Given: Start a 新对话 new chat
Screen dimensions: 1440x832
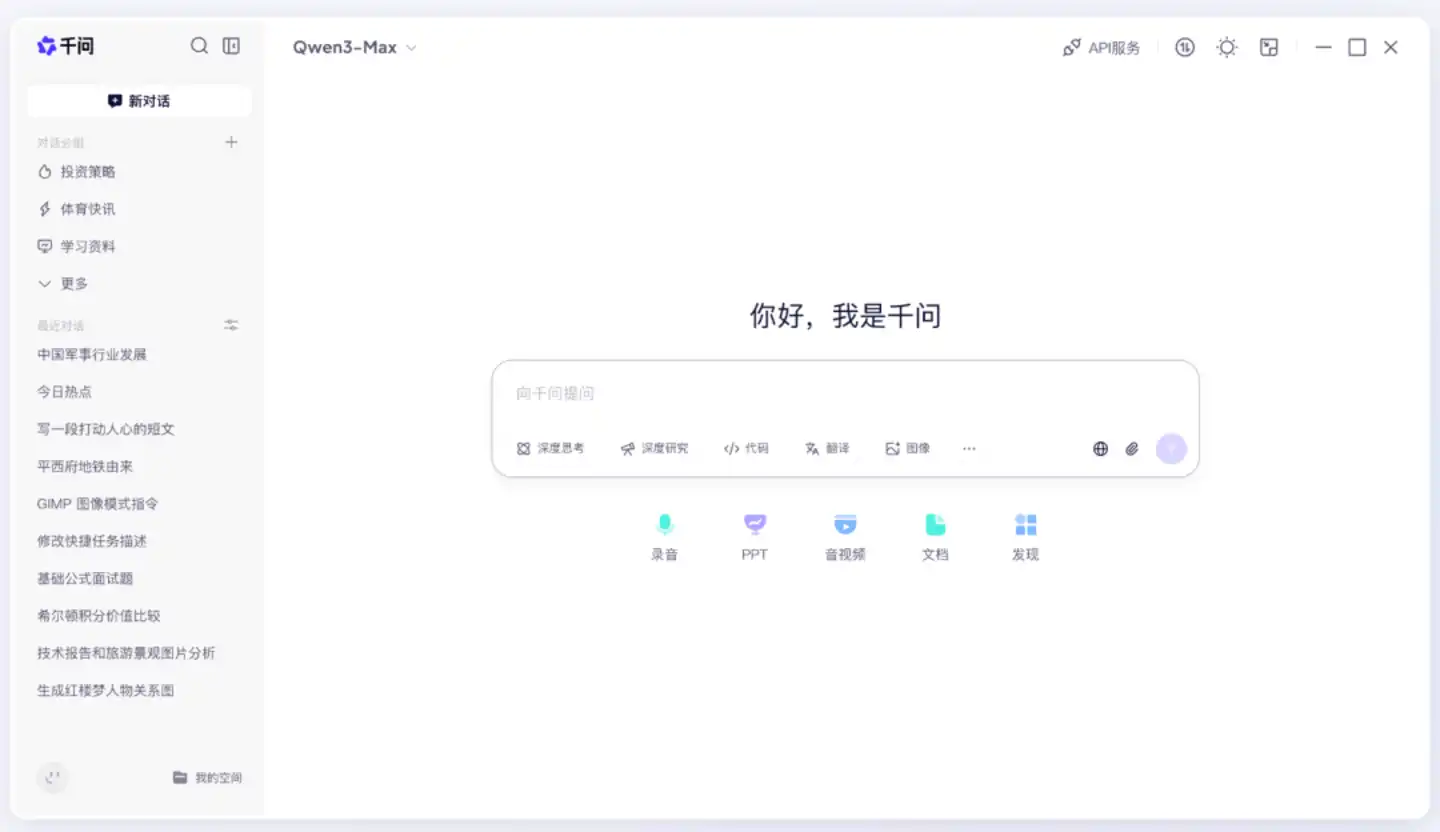Looking at the screenshot, I should pyautogui.click(x=139, y=100).
